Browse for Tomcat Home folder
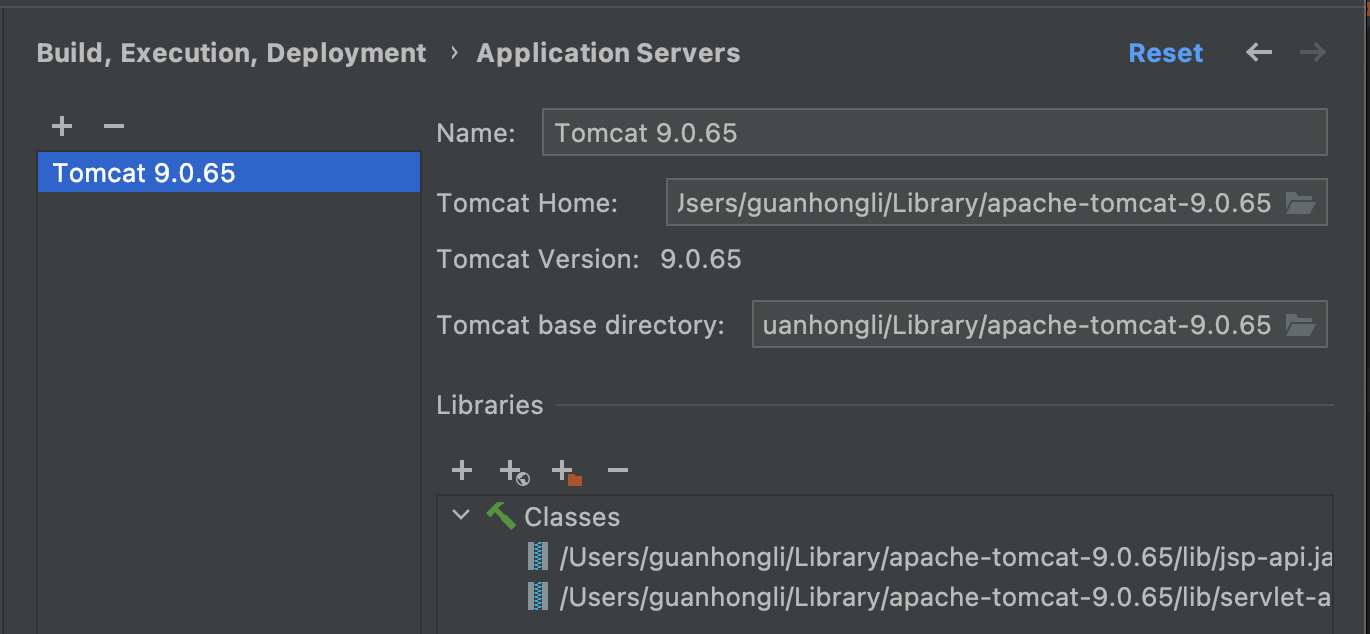 1300,204
